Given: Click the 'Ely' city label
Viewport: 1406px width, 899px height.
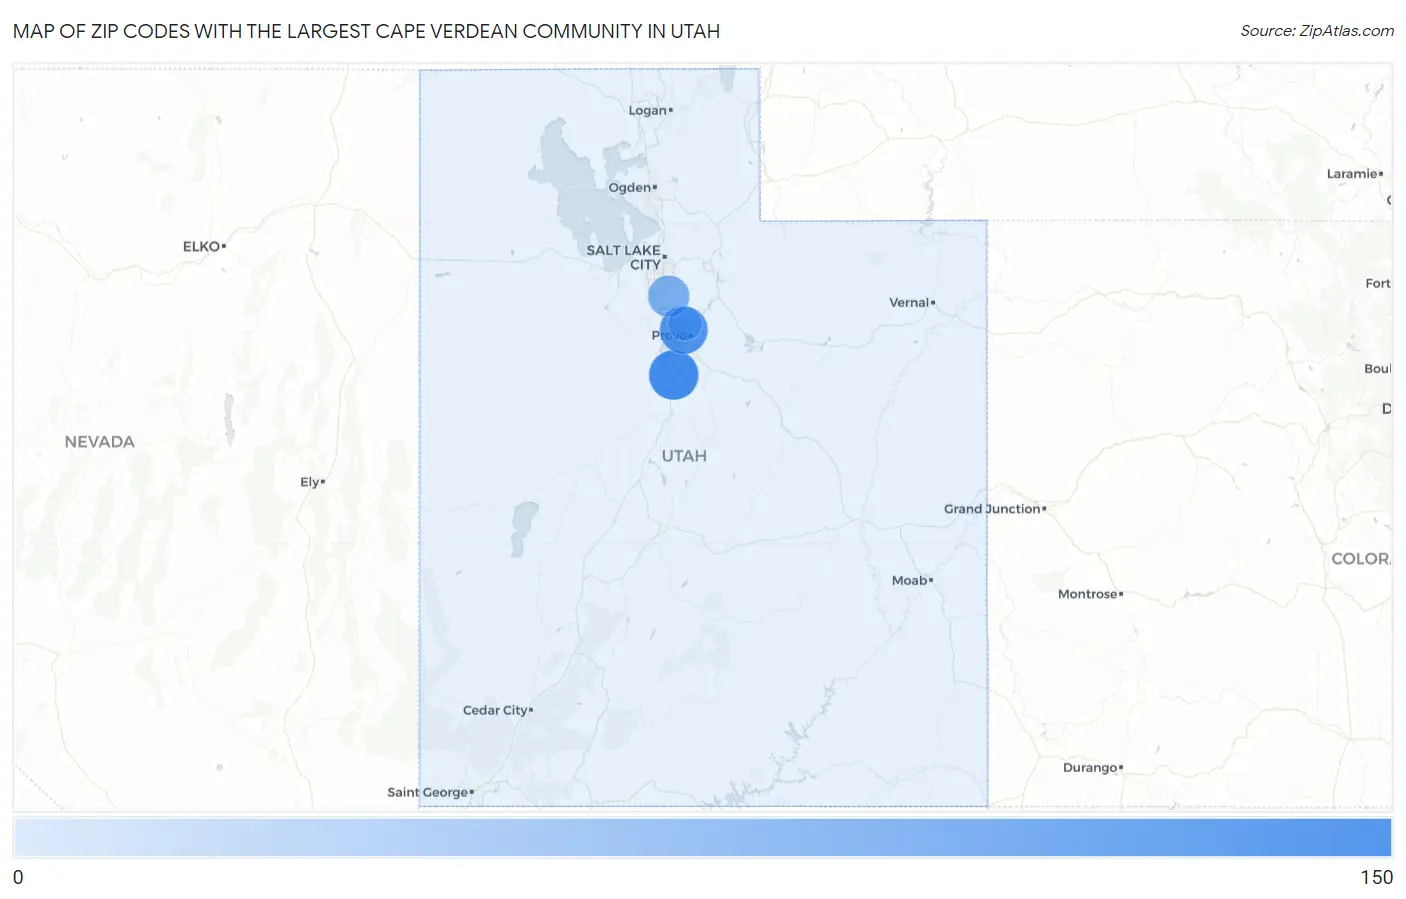Looking at the screenshot, I should (312, 482).
